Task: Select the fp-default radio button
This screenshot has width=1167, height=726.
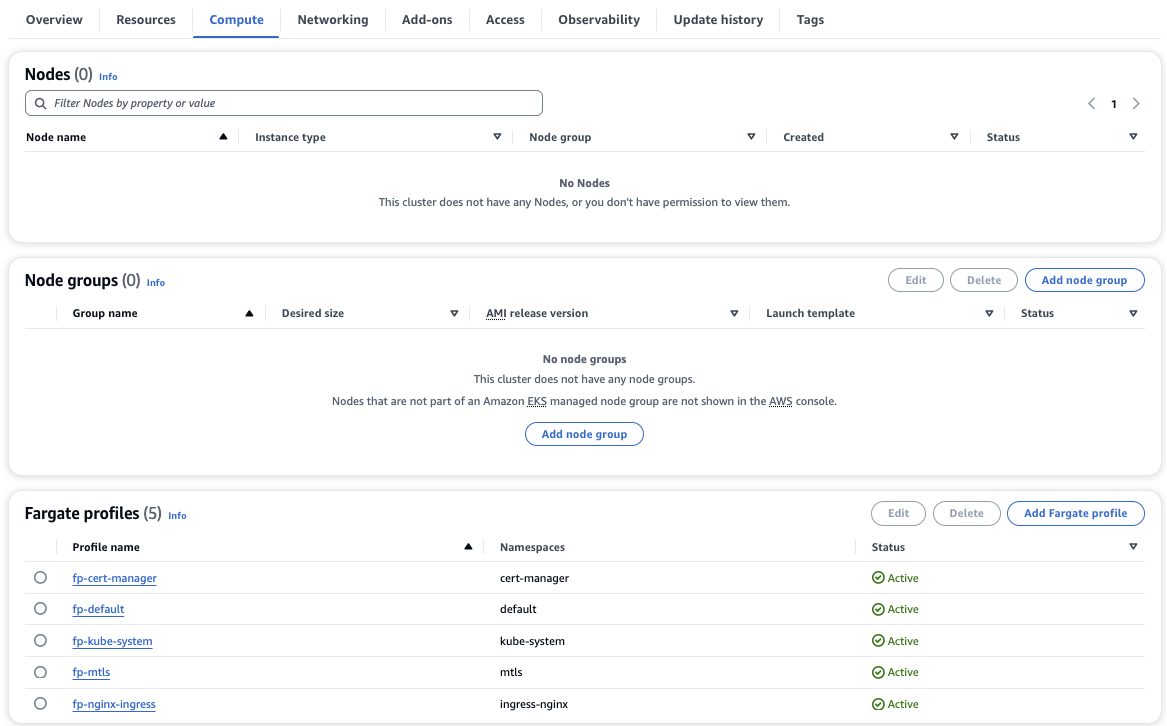Action: [x=40, y=608]
